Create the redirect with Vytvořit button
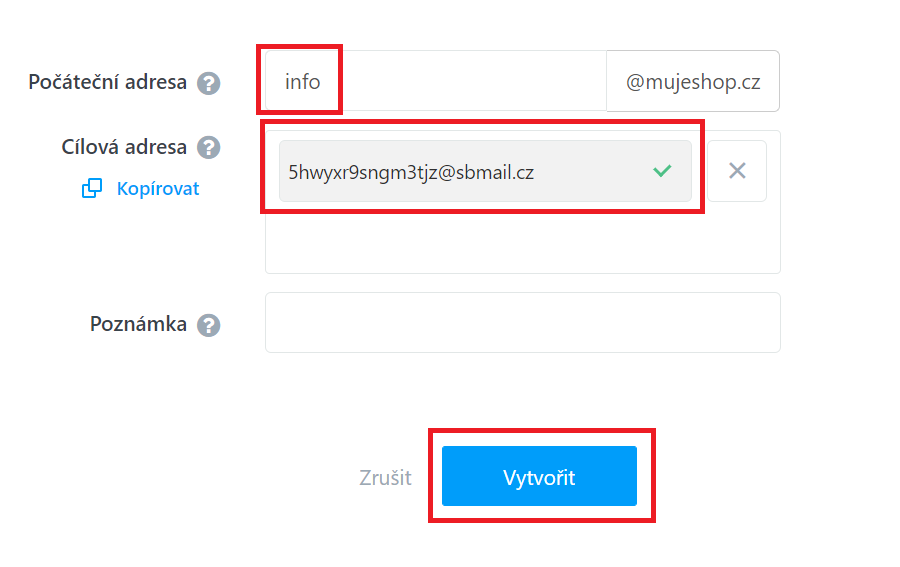 click(539, 476)
